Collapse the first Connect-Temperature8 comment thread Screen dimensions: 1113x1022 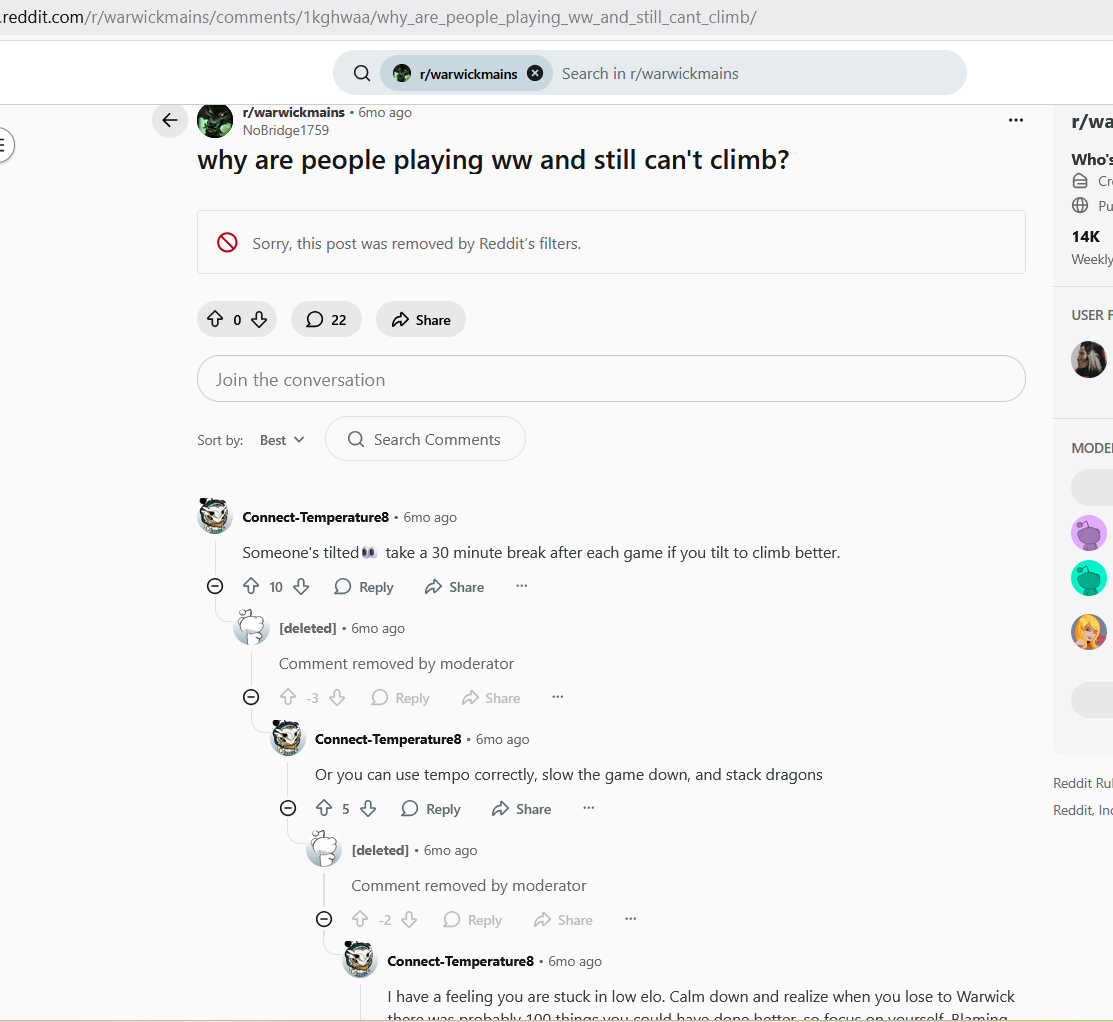[215, 586]
